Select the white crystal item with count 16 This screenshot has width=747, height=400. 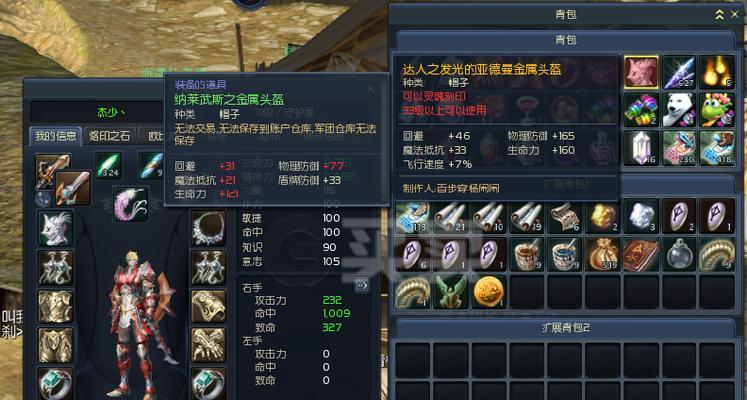pyautogui.click(x=641, y=148)
